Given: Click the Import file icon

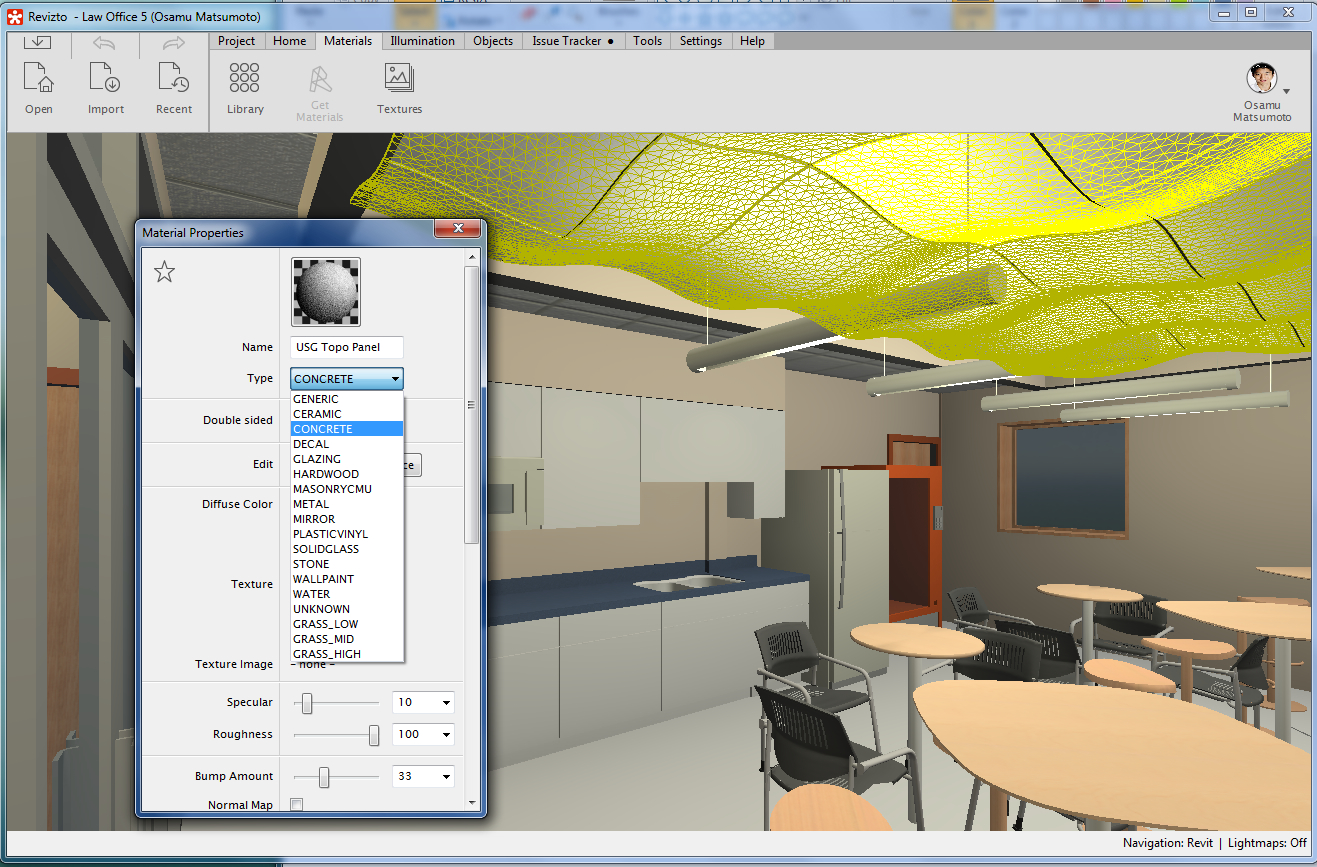Looking at the screenshot, I should pyautogui.click(x=105, y=78).
